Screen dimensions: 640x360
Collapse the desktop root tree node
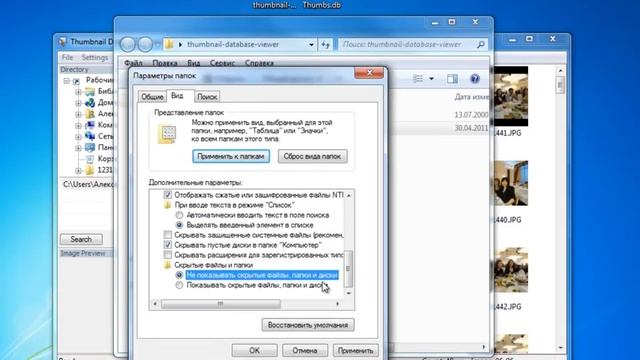point(67,81)
